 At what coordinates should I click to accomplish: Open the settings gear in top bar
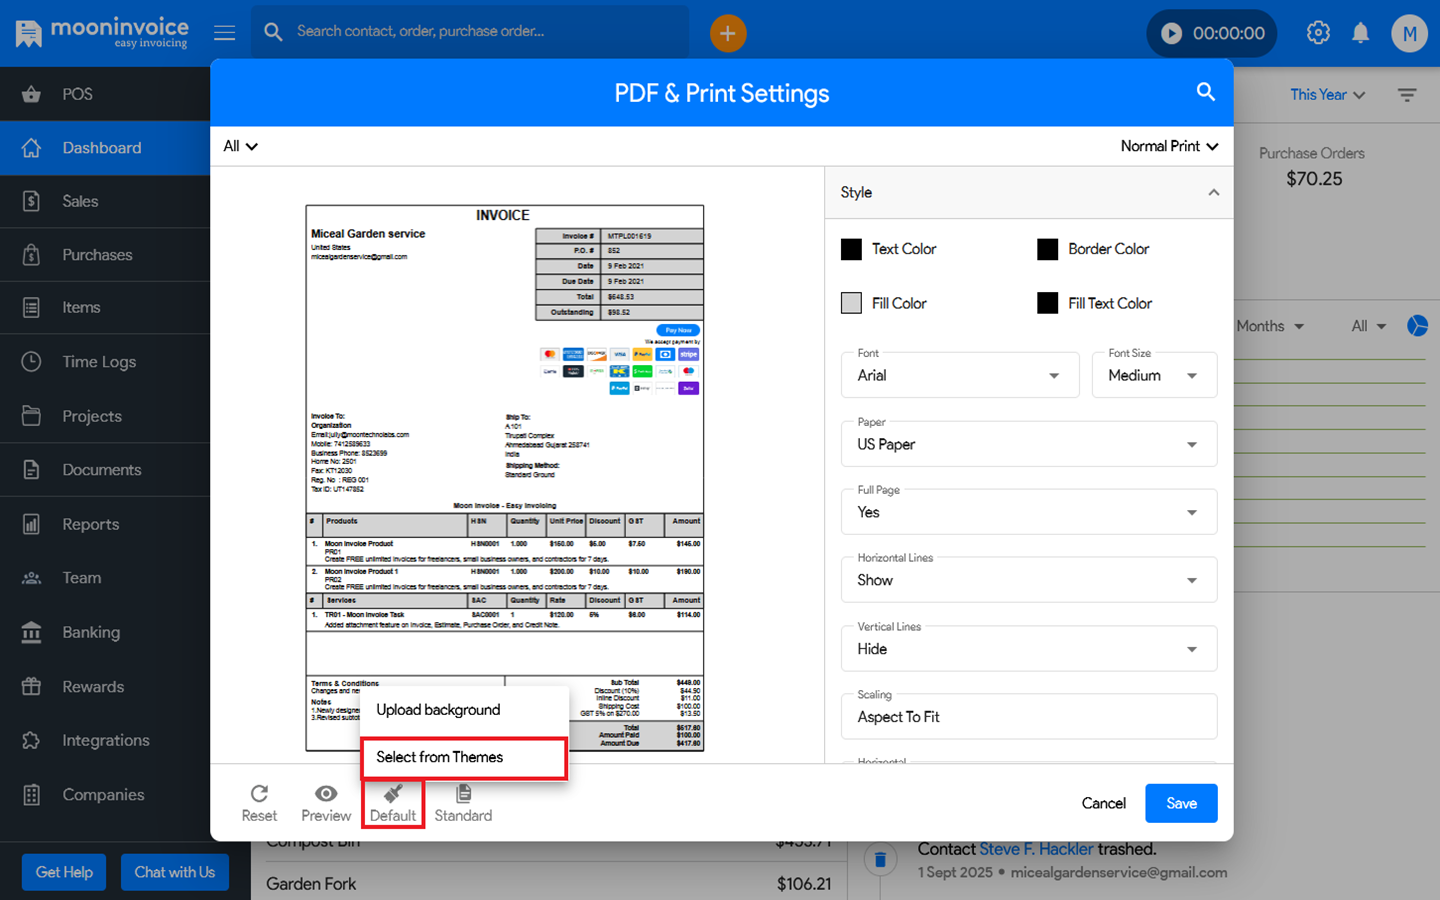coord(1318,33)
